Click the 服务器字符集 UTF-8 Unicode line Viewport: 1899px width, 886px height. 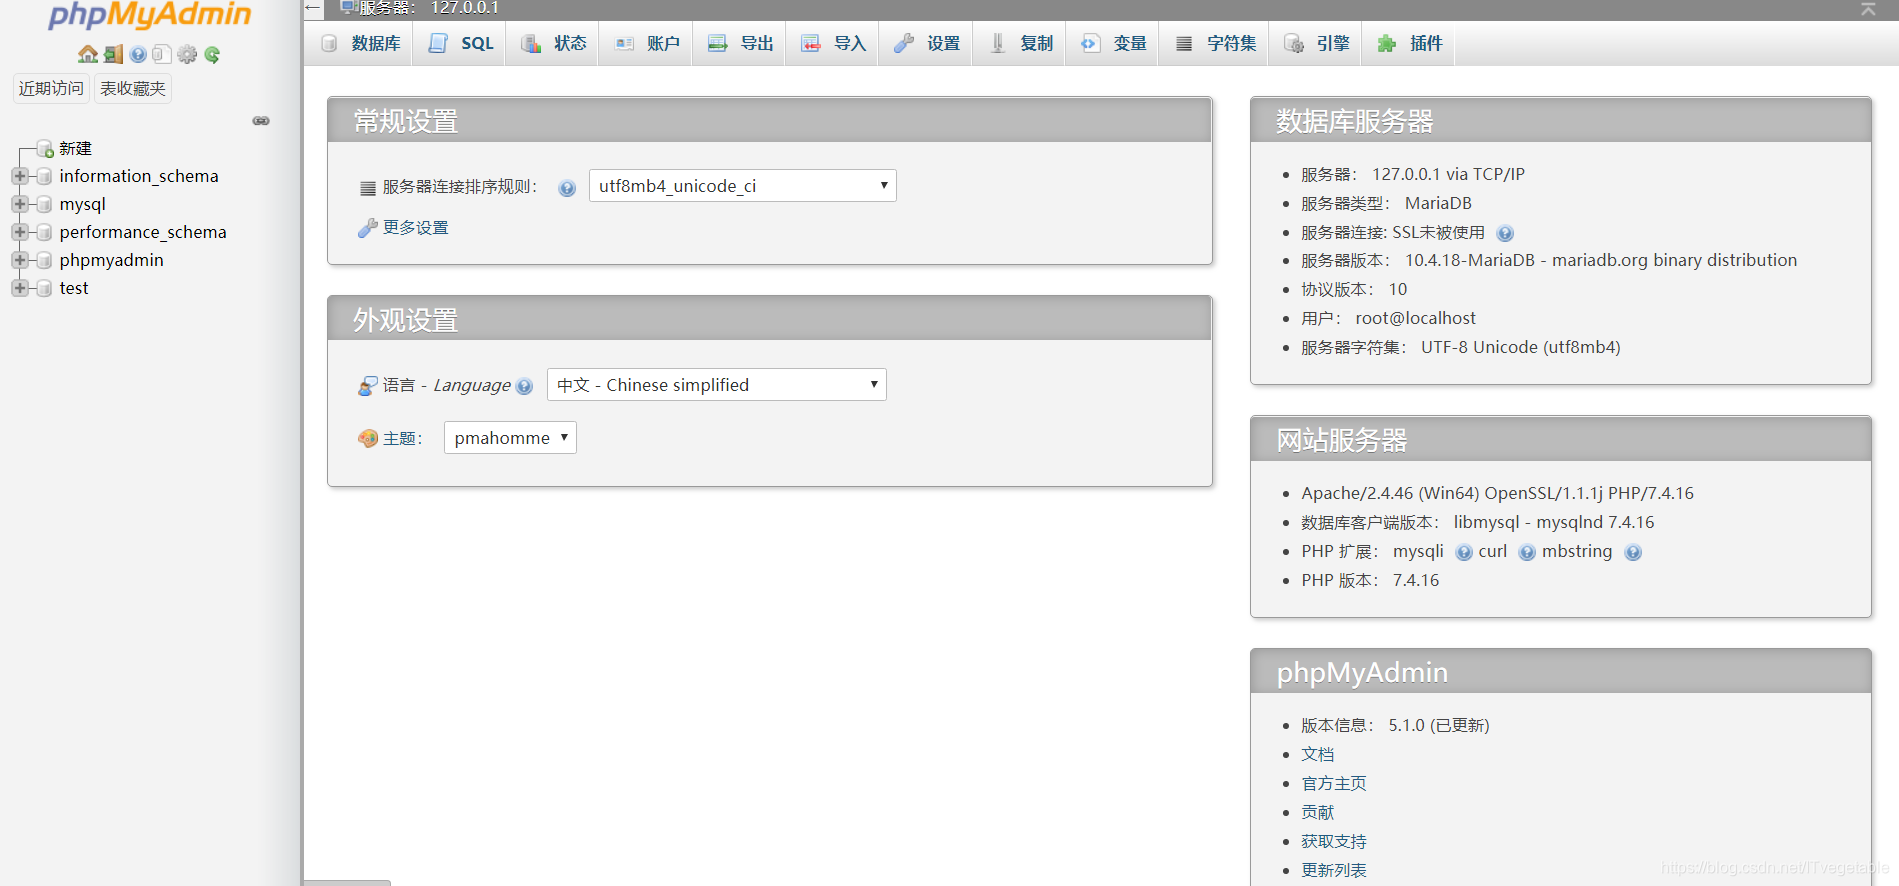pyautogui.click(x=1461, y=347)
